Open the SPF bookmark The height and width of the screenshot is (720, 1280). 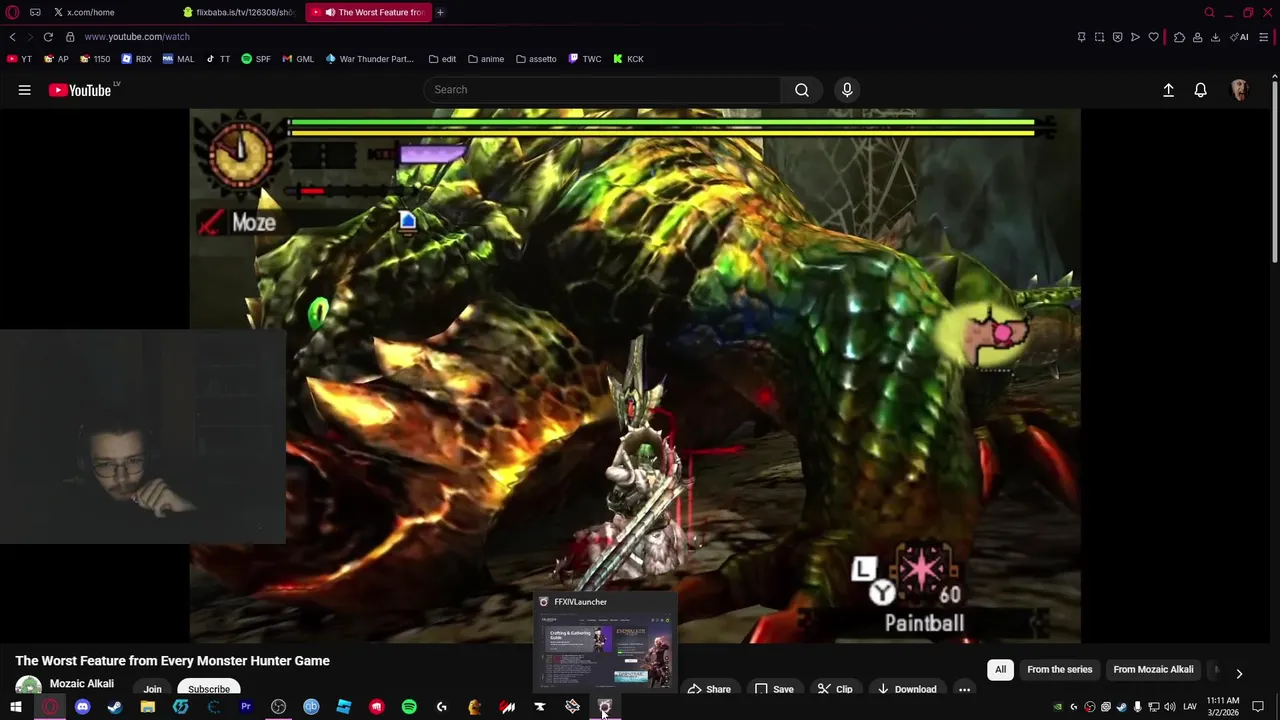[x=256, y=59]
